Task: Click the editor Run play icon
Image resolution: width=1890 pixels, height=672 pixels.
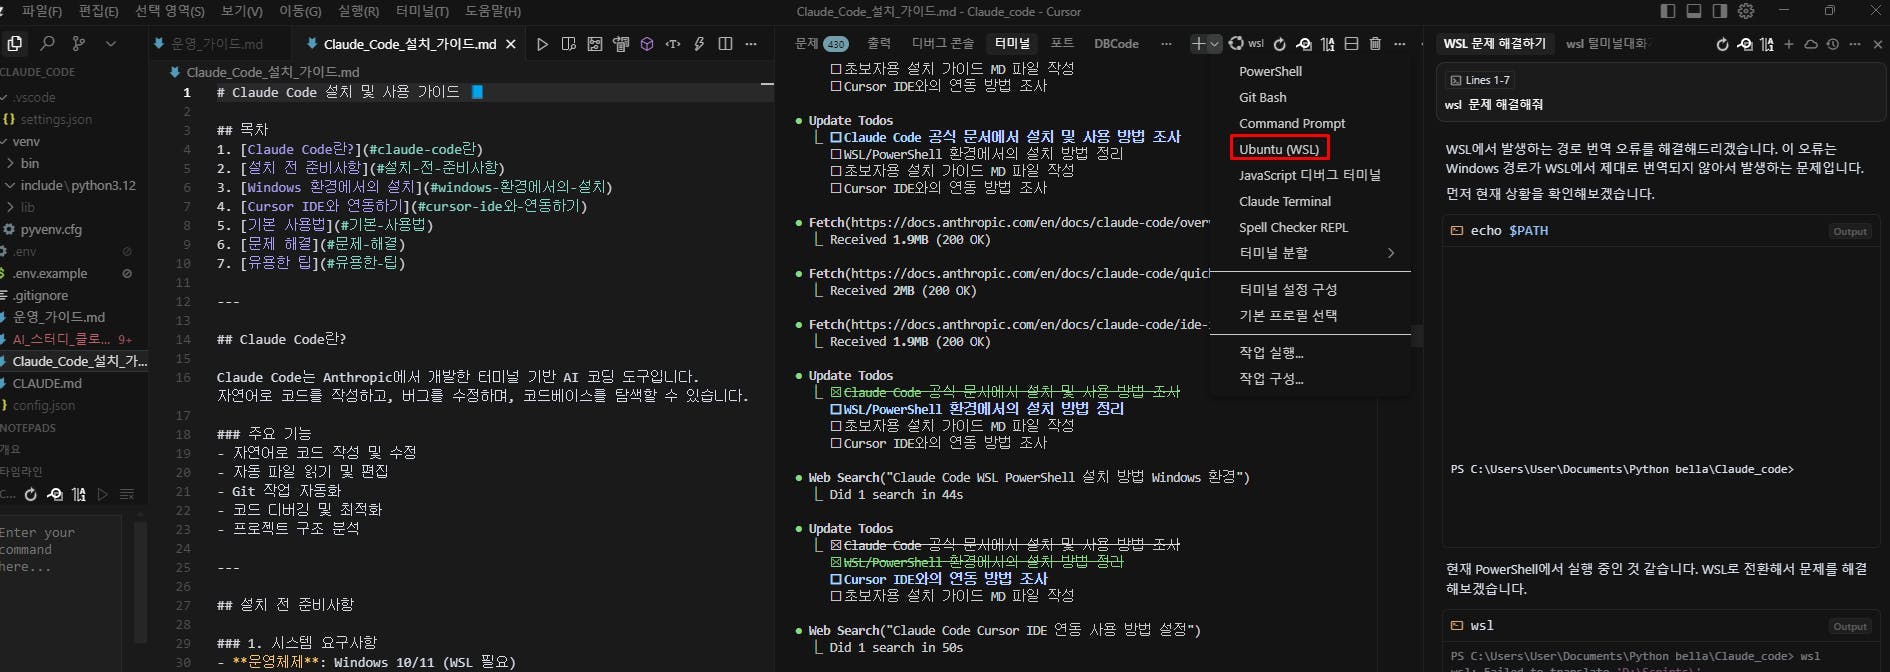Action: tap(542, 44)
